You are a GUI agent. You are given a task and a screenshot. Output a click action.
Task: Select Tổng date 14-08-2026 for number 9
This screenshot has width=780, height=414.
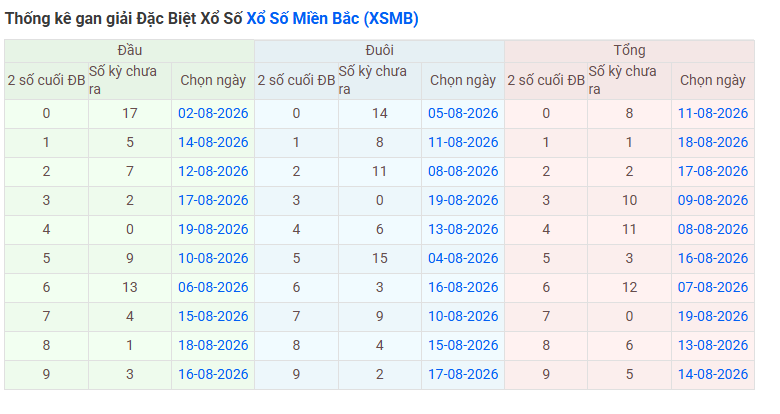pos(713,374)
